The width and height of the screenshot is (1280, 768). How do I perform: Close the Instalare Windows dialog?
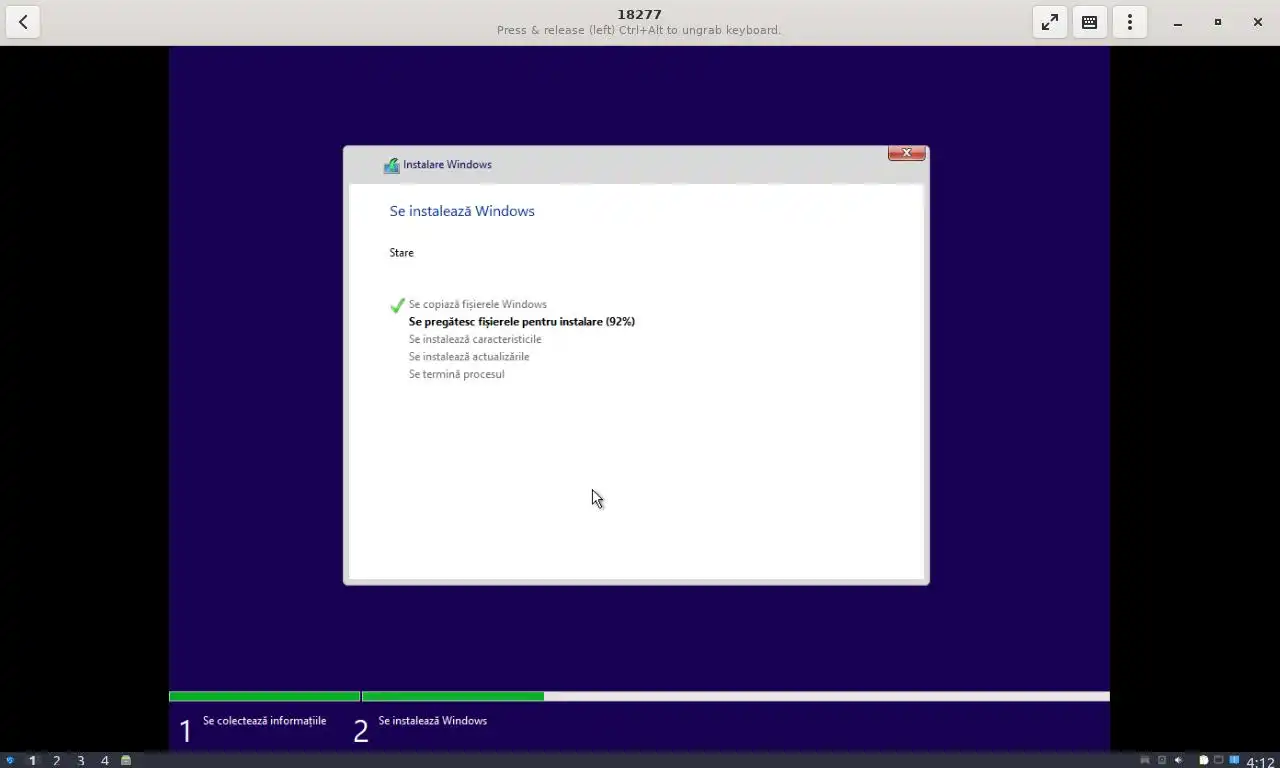(x=906, y=153)
